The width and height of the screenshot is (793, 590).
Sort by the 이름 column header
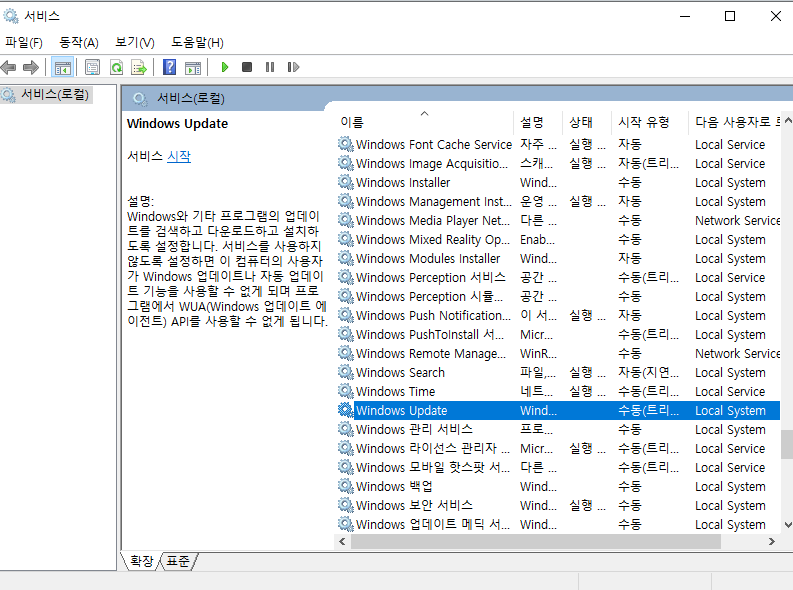pyautogui.click(x=425, y=122)
